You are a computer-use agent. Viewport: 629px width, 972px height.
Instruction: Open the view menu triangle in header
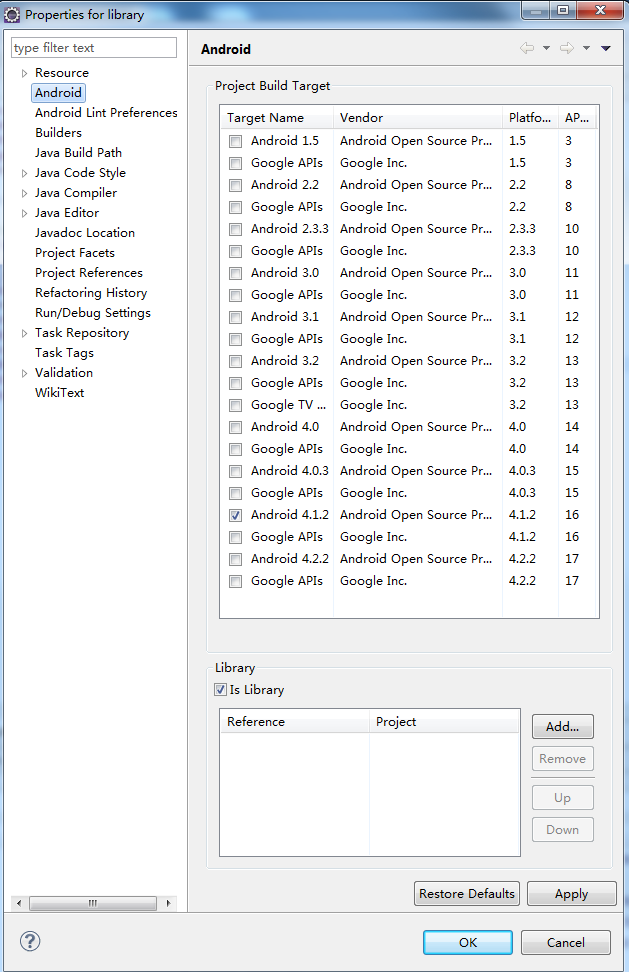(x=606, y=48)
